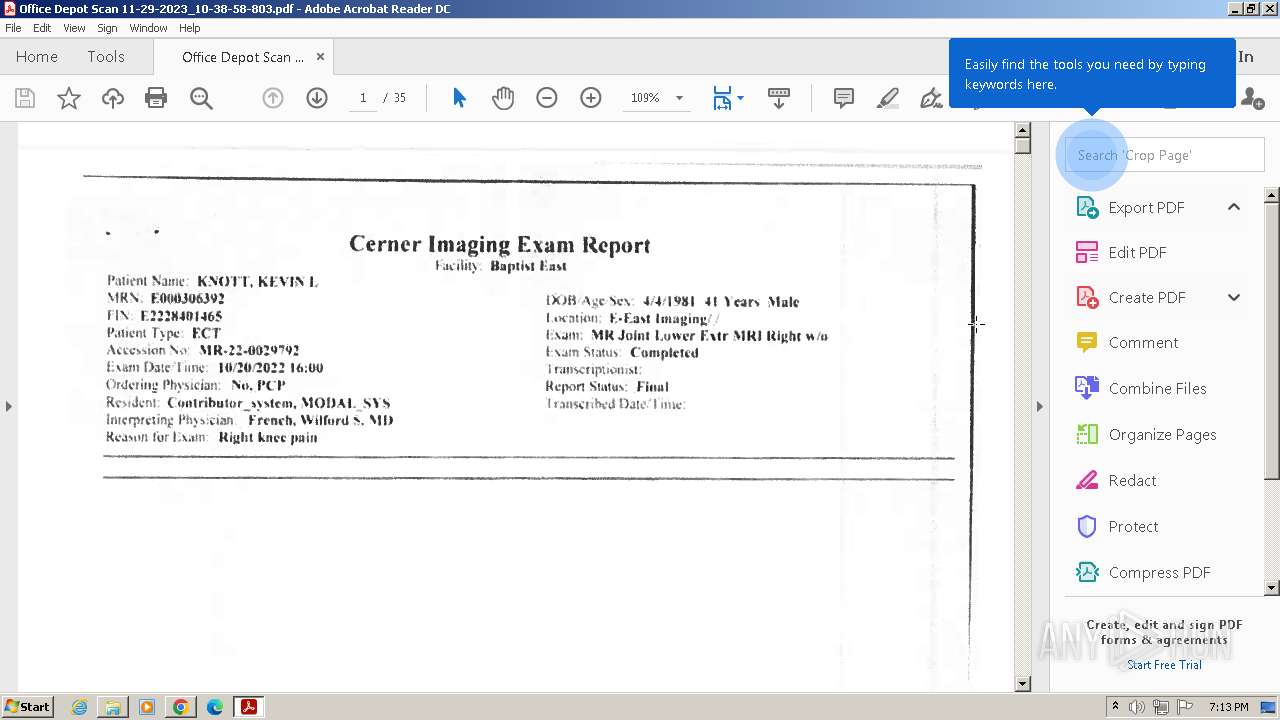Expand the Create PDF section chevron
The width and height of the screenshot is (1280, 720).
pyautogui.click(x=1234, y=297)
